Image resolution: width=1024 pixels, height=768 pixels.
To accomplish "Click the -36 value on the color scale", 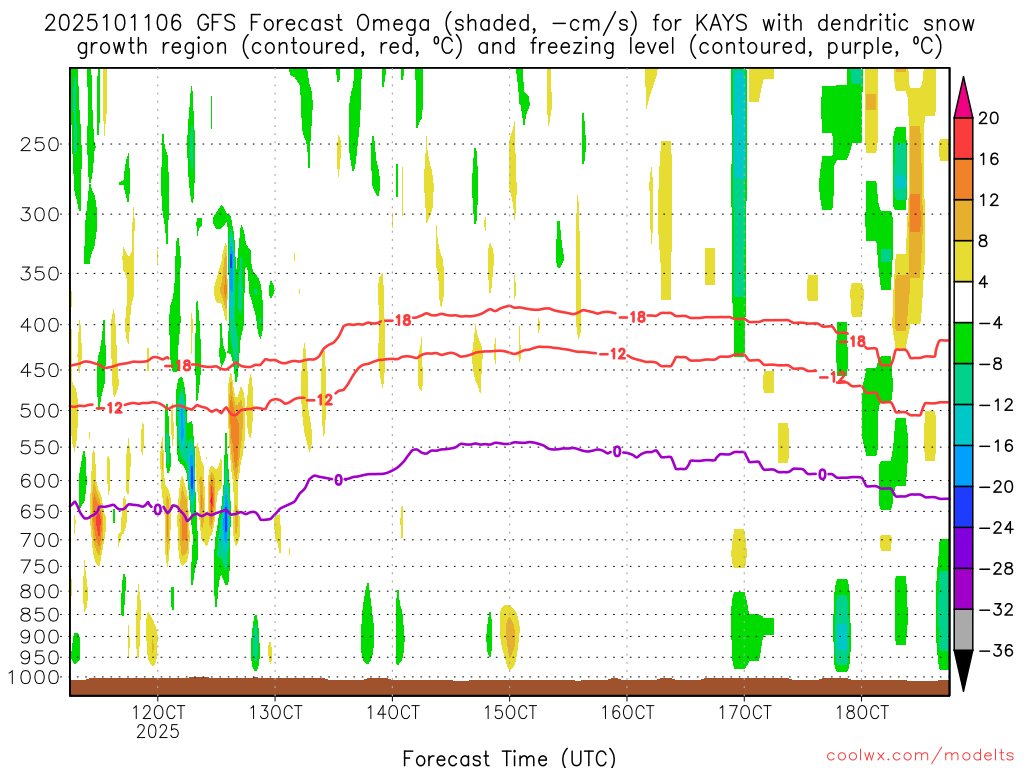I will (x=995, y=650).
